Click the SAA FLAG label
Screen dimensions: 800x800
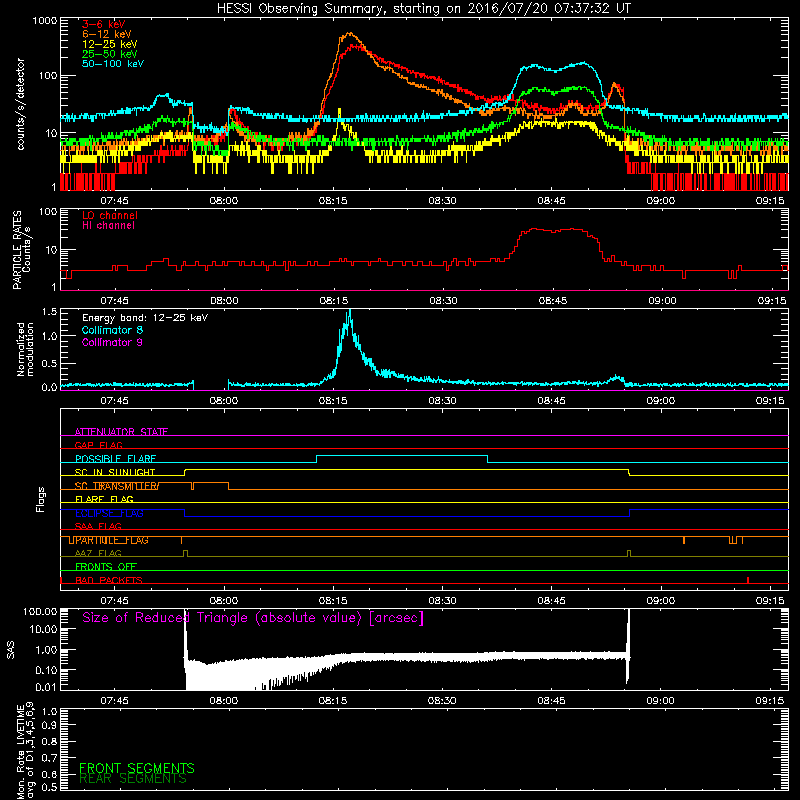98,526
